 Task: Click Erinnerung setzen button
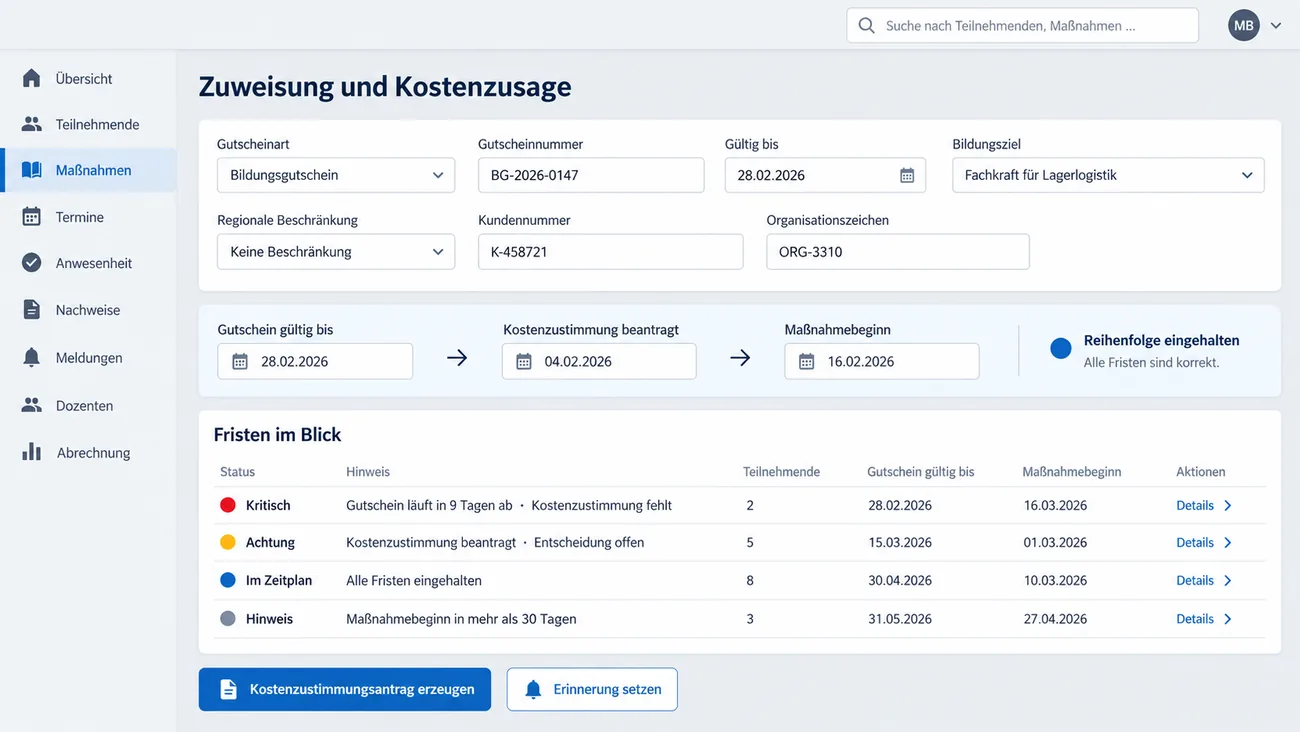pos(592,689)
